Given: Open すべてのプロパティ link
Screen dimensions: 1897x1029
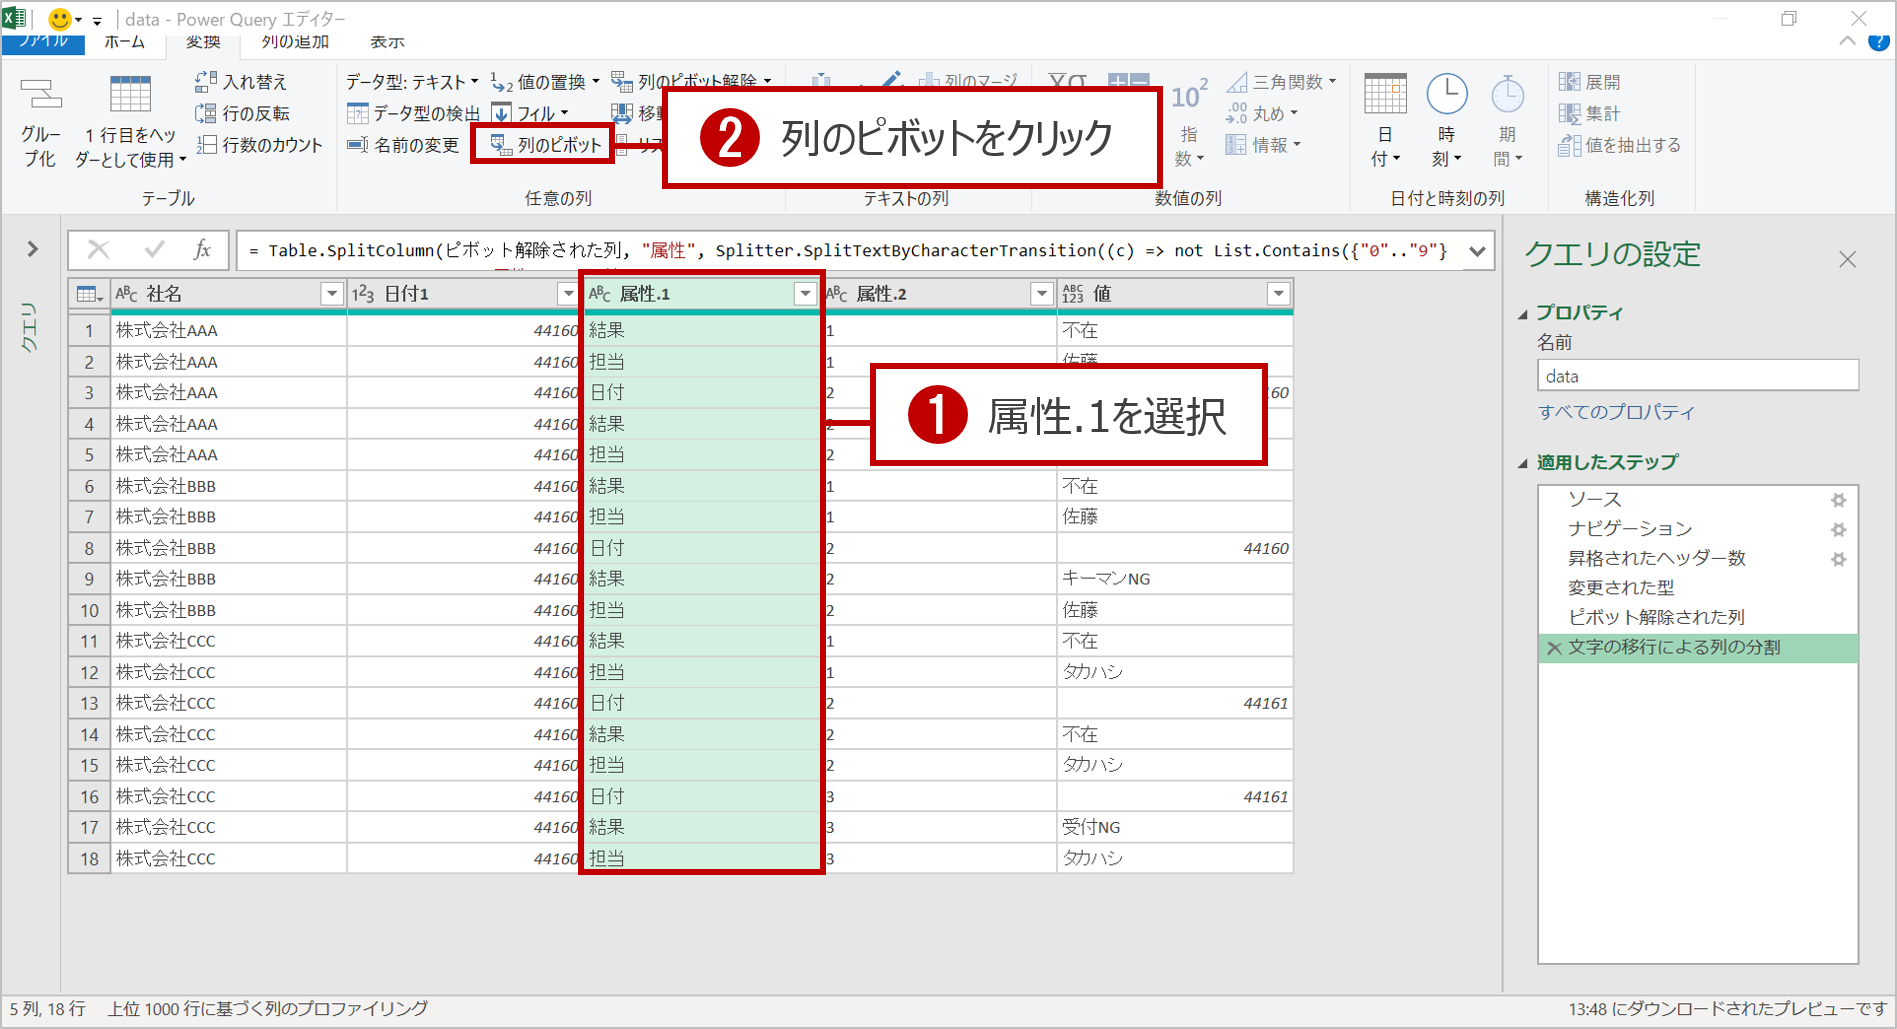Looking at the screenshot, I should coord(1616,411).
